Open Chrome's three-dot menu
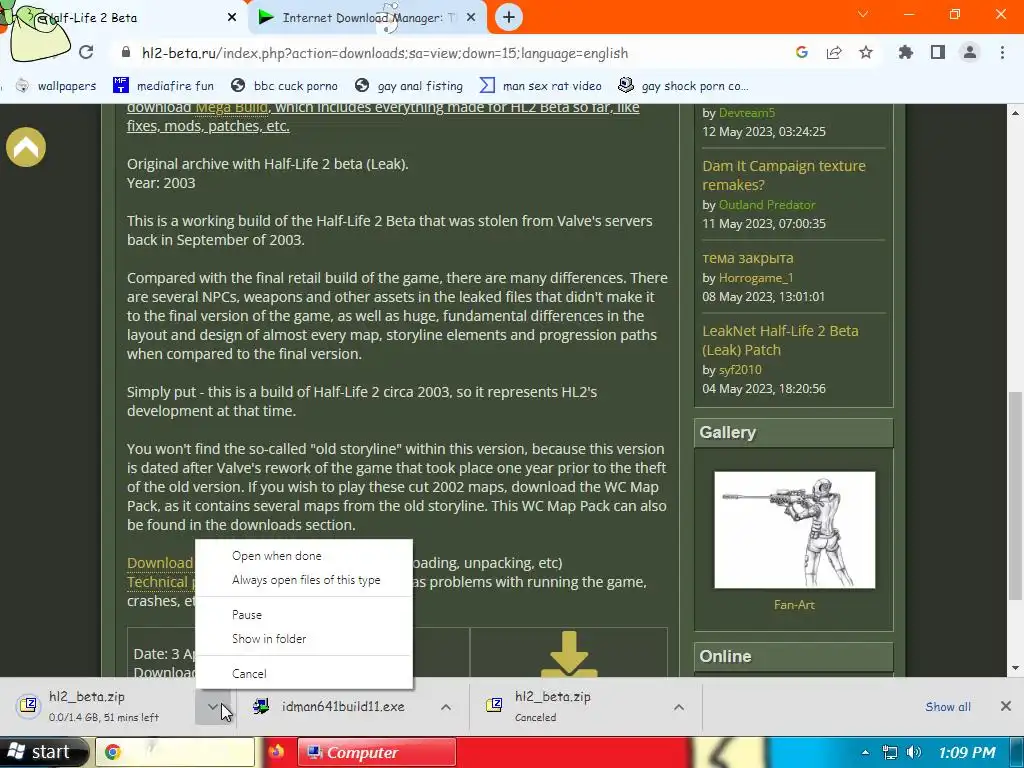Image resolution: width=1024 pixels, height=768 pixels. click(x=1002, y=52)
